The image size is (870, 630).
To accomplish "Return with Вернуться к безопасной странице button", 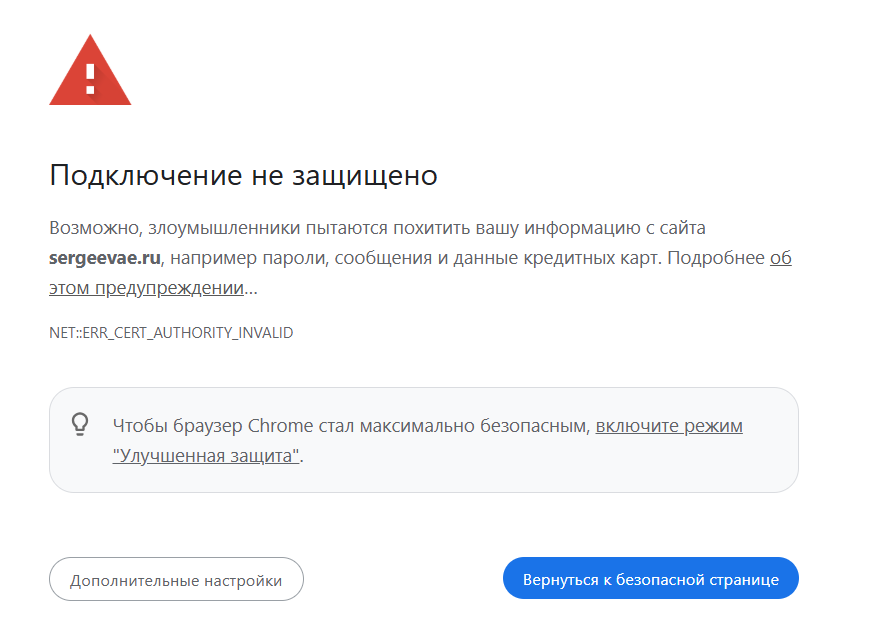I will coord(651,578).
